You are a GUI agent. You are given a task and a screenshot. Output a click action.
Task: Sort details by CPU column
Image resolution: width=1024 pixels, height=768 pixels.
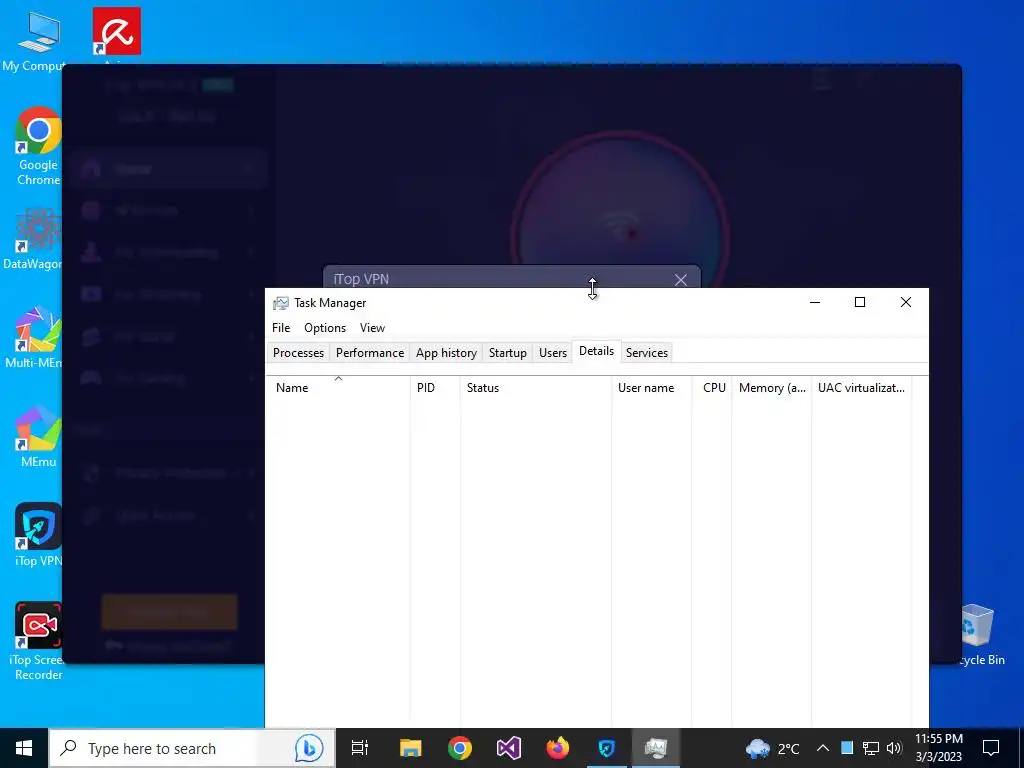coord(711,388)
